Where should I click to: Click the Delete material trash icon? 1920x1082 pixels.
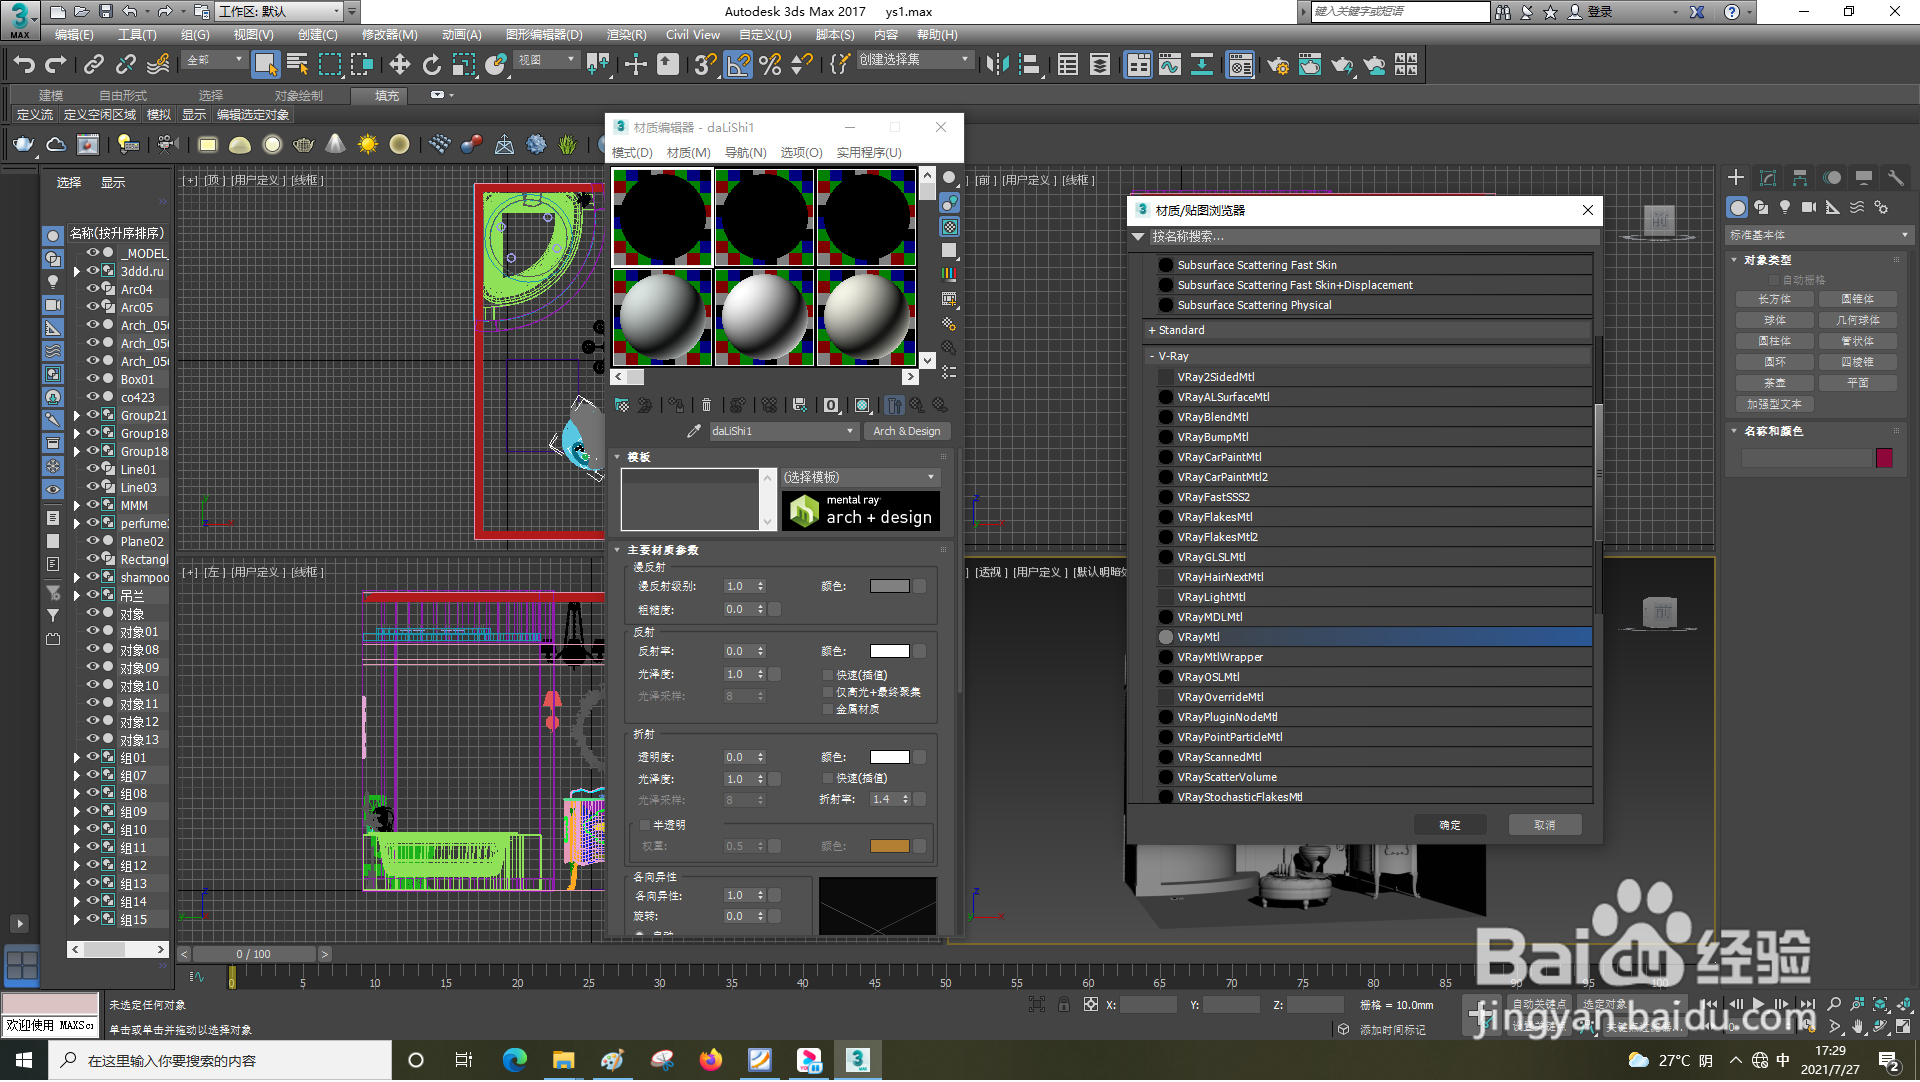click(x=706, y=405)
